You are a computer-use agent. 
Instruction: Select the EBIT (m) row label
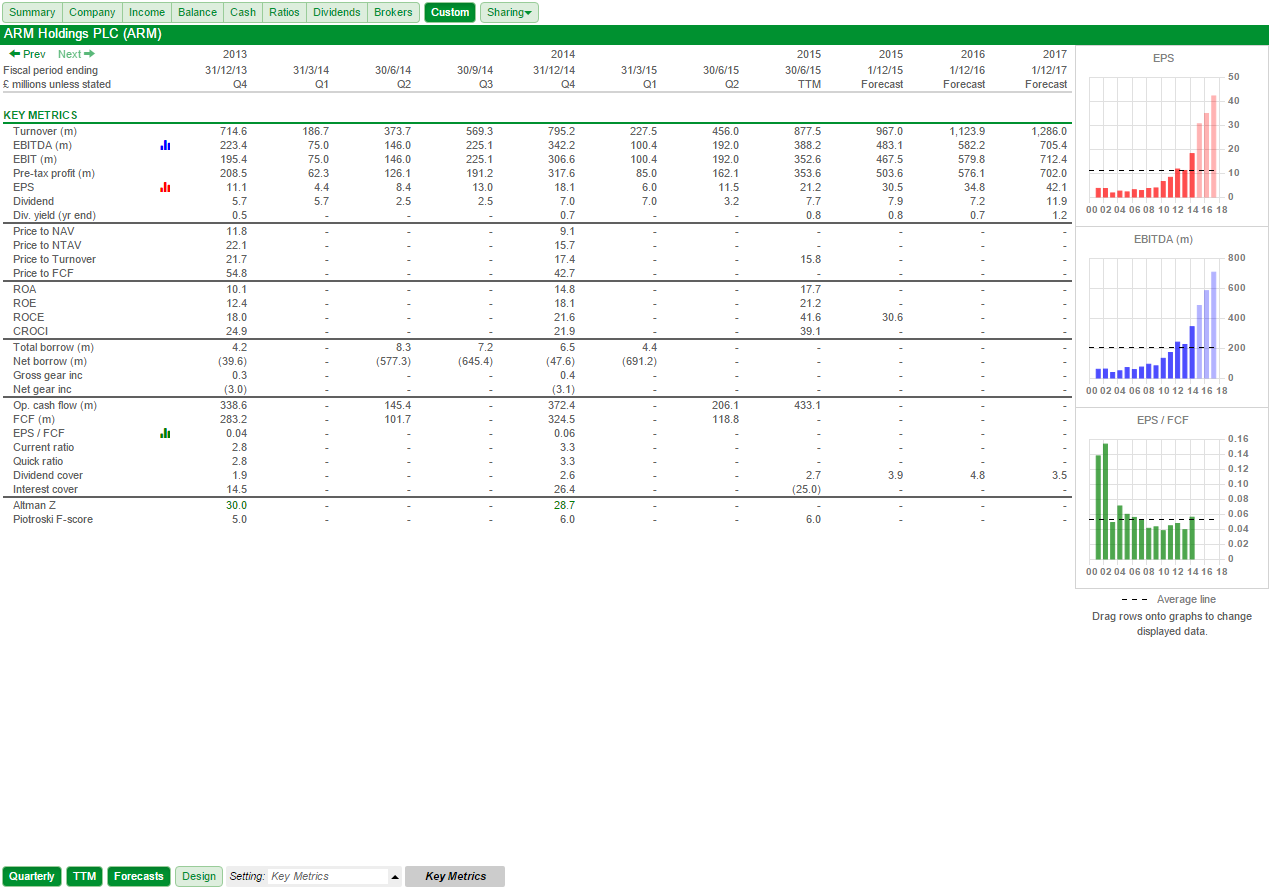tap(35, 159)
